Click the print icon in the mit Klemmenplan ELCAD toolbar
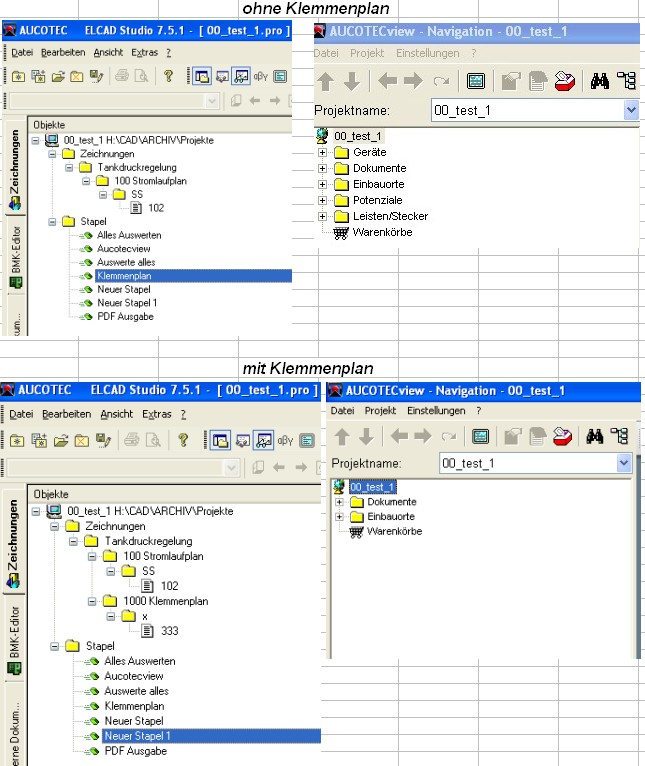The image size is (645, 766). (131, 440)
